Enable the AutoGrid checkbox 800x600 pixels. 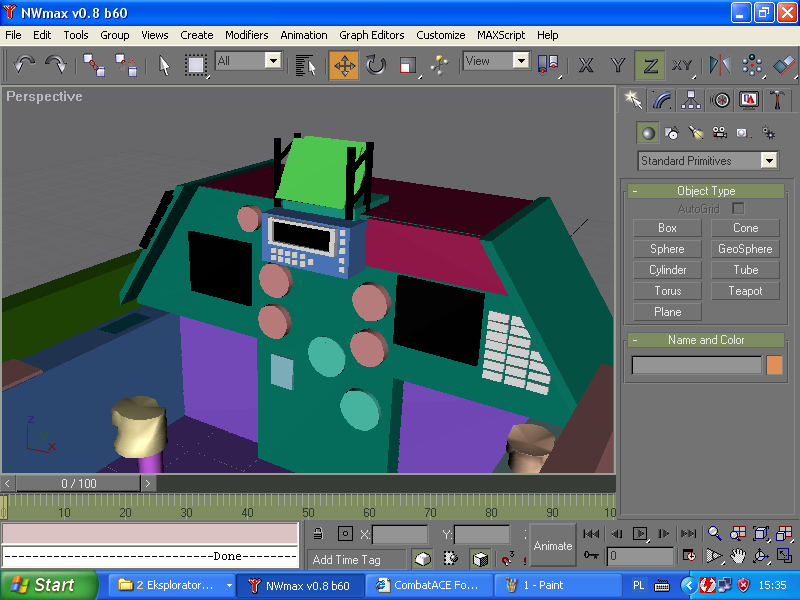[x=738, y=208]
